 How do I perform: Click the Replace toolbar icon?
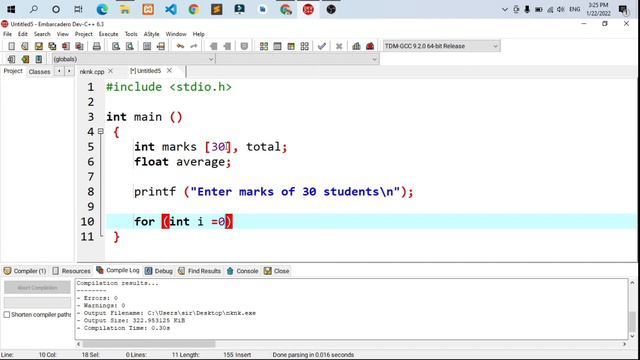click(x=129, y=46)
